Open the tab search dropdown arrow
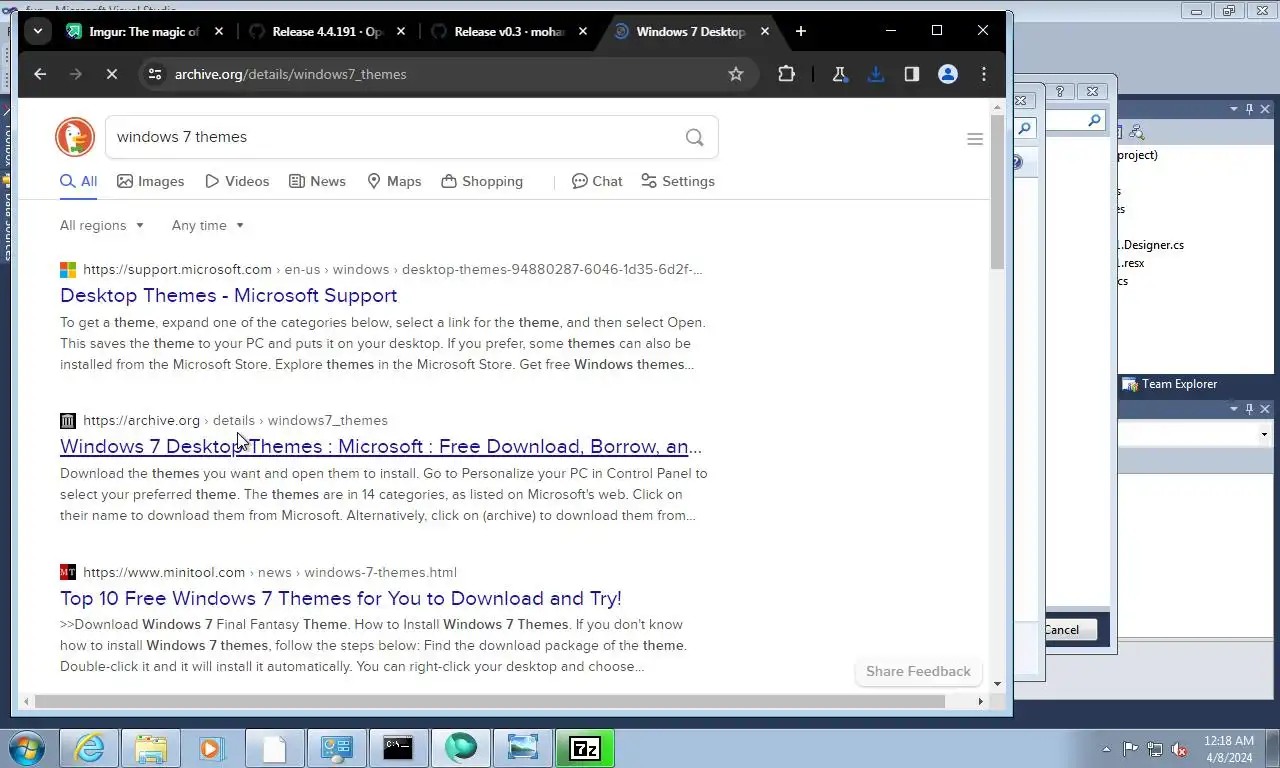 (38, 31)
